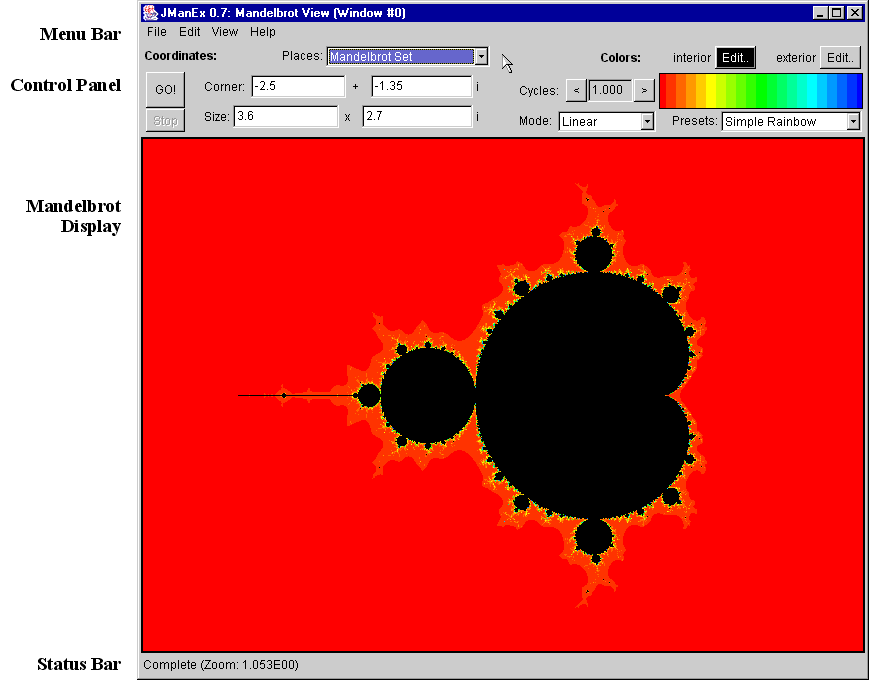Open the Mode dropdown set to Linear
Image resolution: width=869 pixels, height=680 pixels.
point(646,121)
